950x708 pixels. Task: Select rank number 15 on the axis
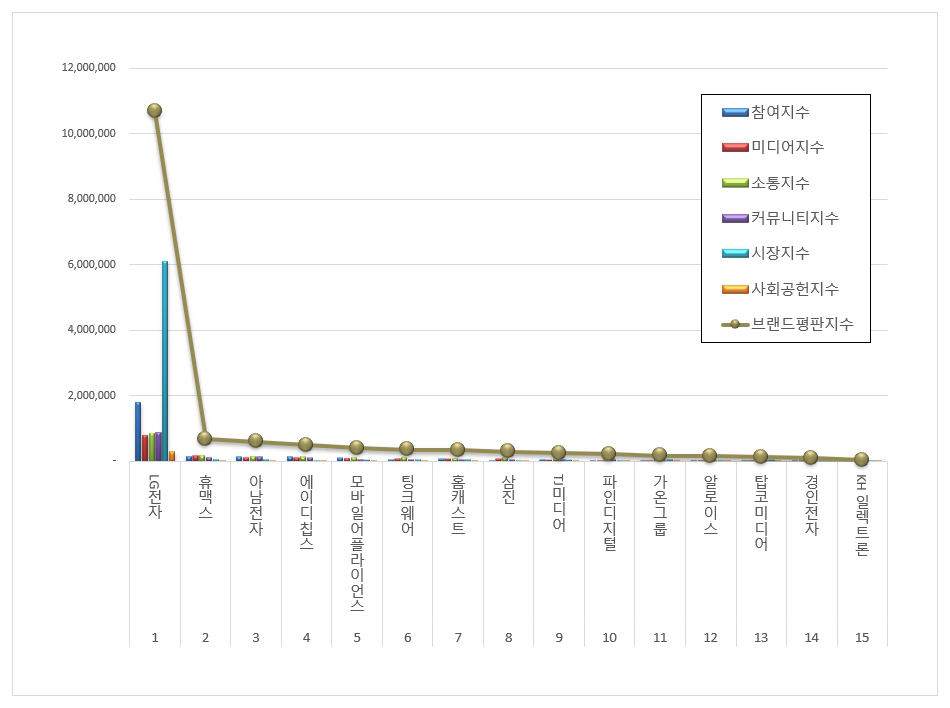click(x=861, y=637)
